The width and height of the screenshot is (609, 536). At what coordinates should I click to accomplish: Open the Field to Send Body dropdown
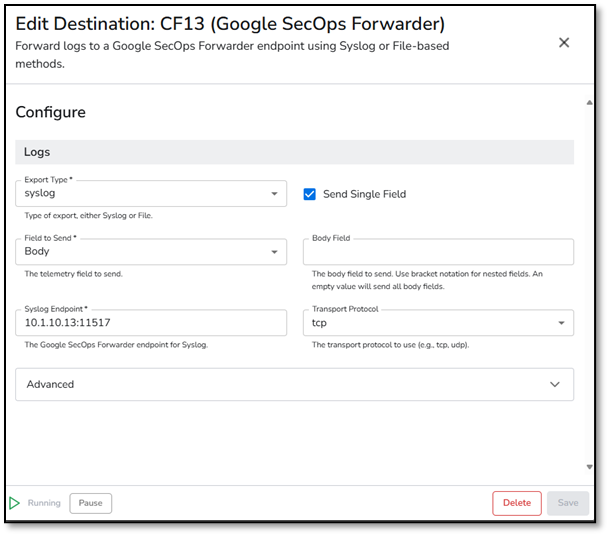pos(151,252)
